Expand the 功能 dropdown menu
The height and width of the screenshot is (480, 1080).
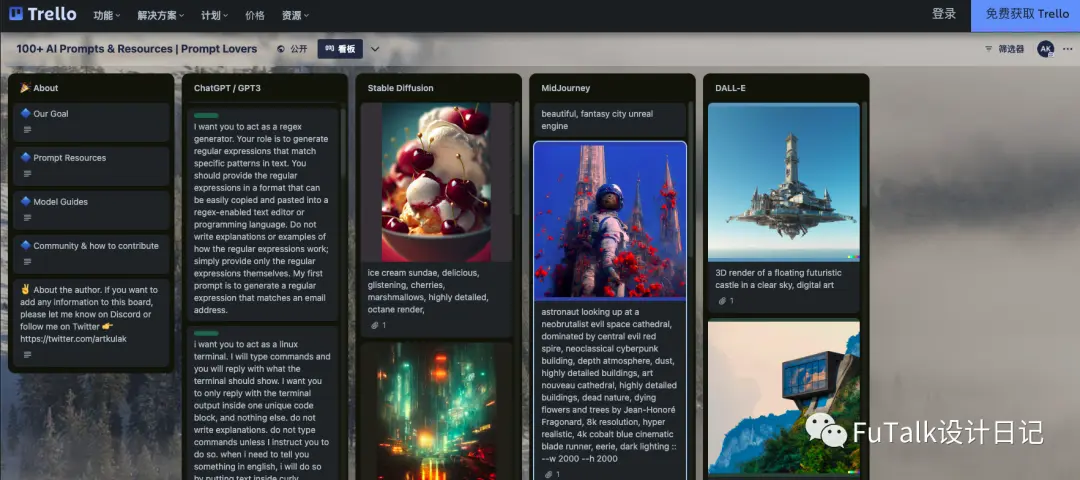click(107, 15)
